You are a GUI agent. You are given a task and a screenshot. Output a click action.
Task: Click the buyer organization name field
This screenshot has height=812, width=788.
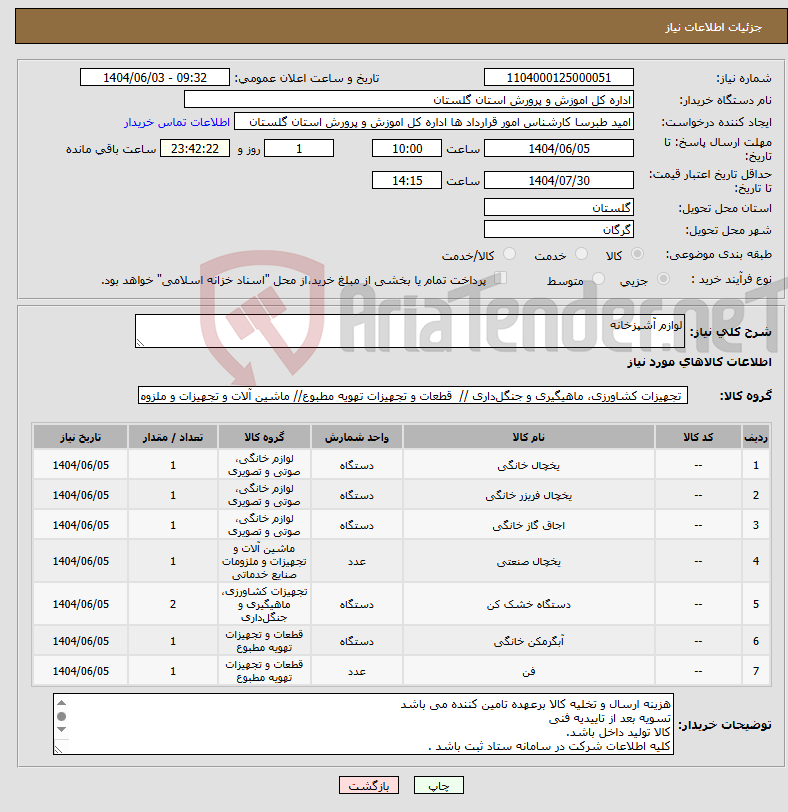pos(408,100)
